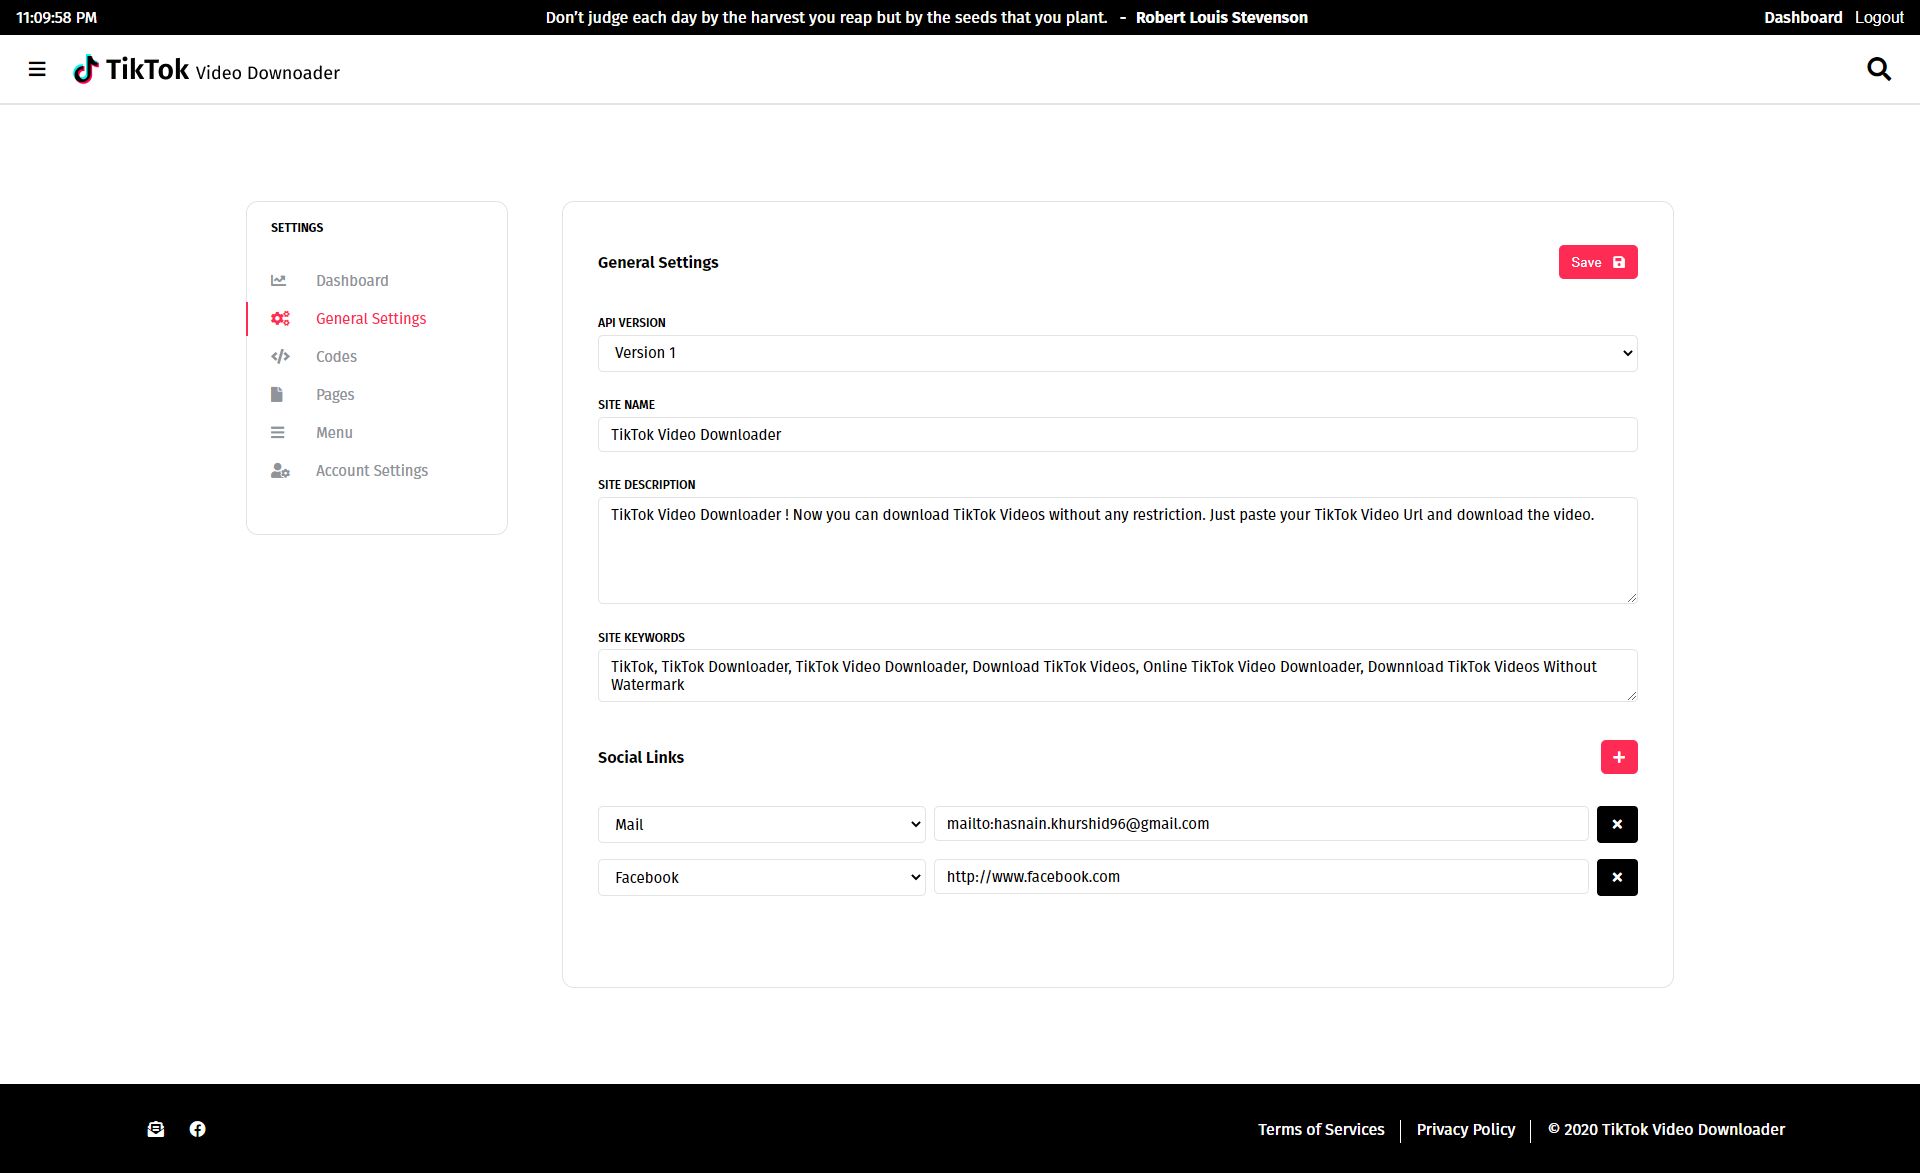1920x1173 pixels.
Task: Expand the API Version dropdown
Action: 1117,353
